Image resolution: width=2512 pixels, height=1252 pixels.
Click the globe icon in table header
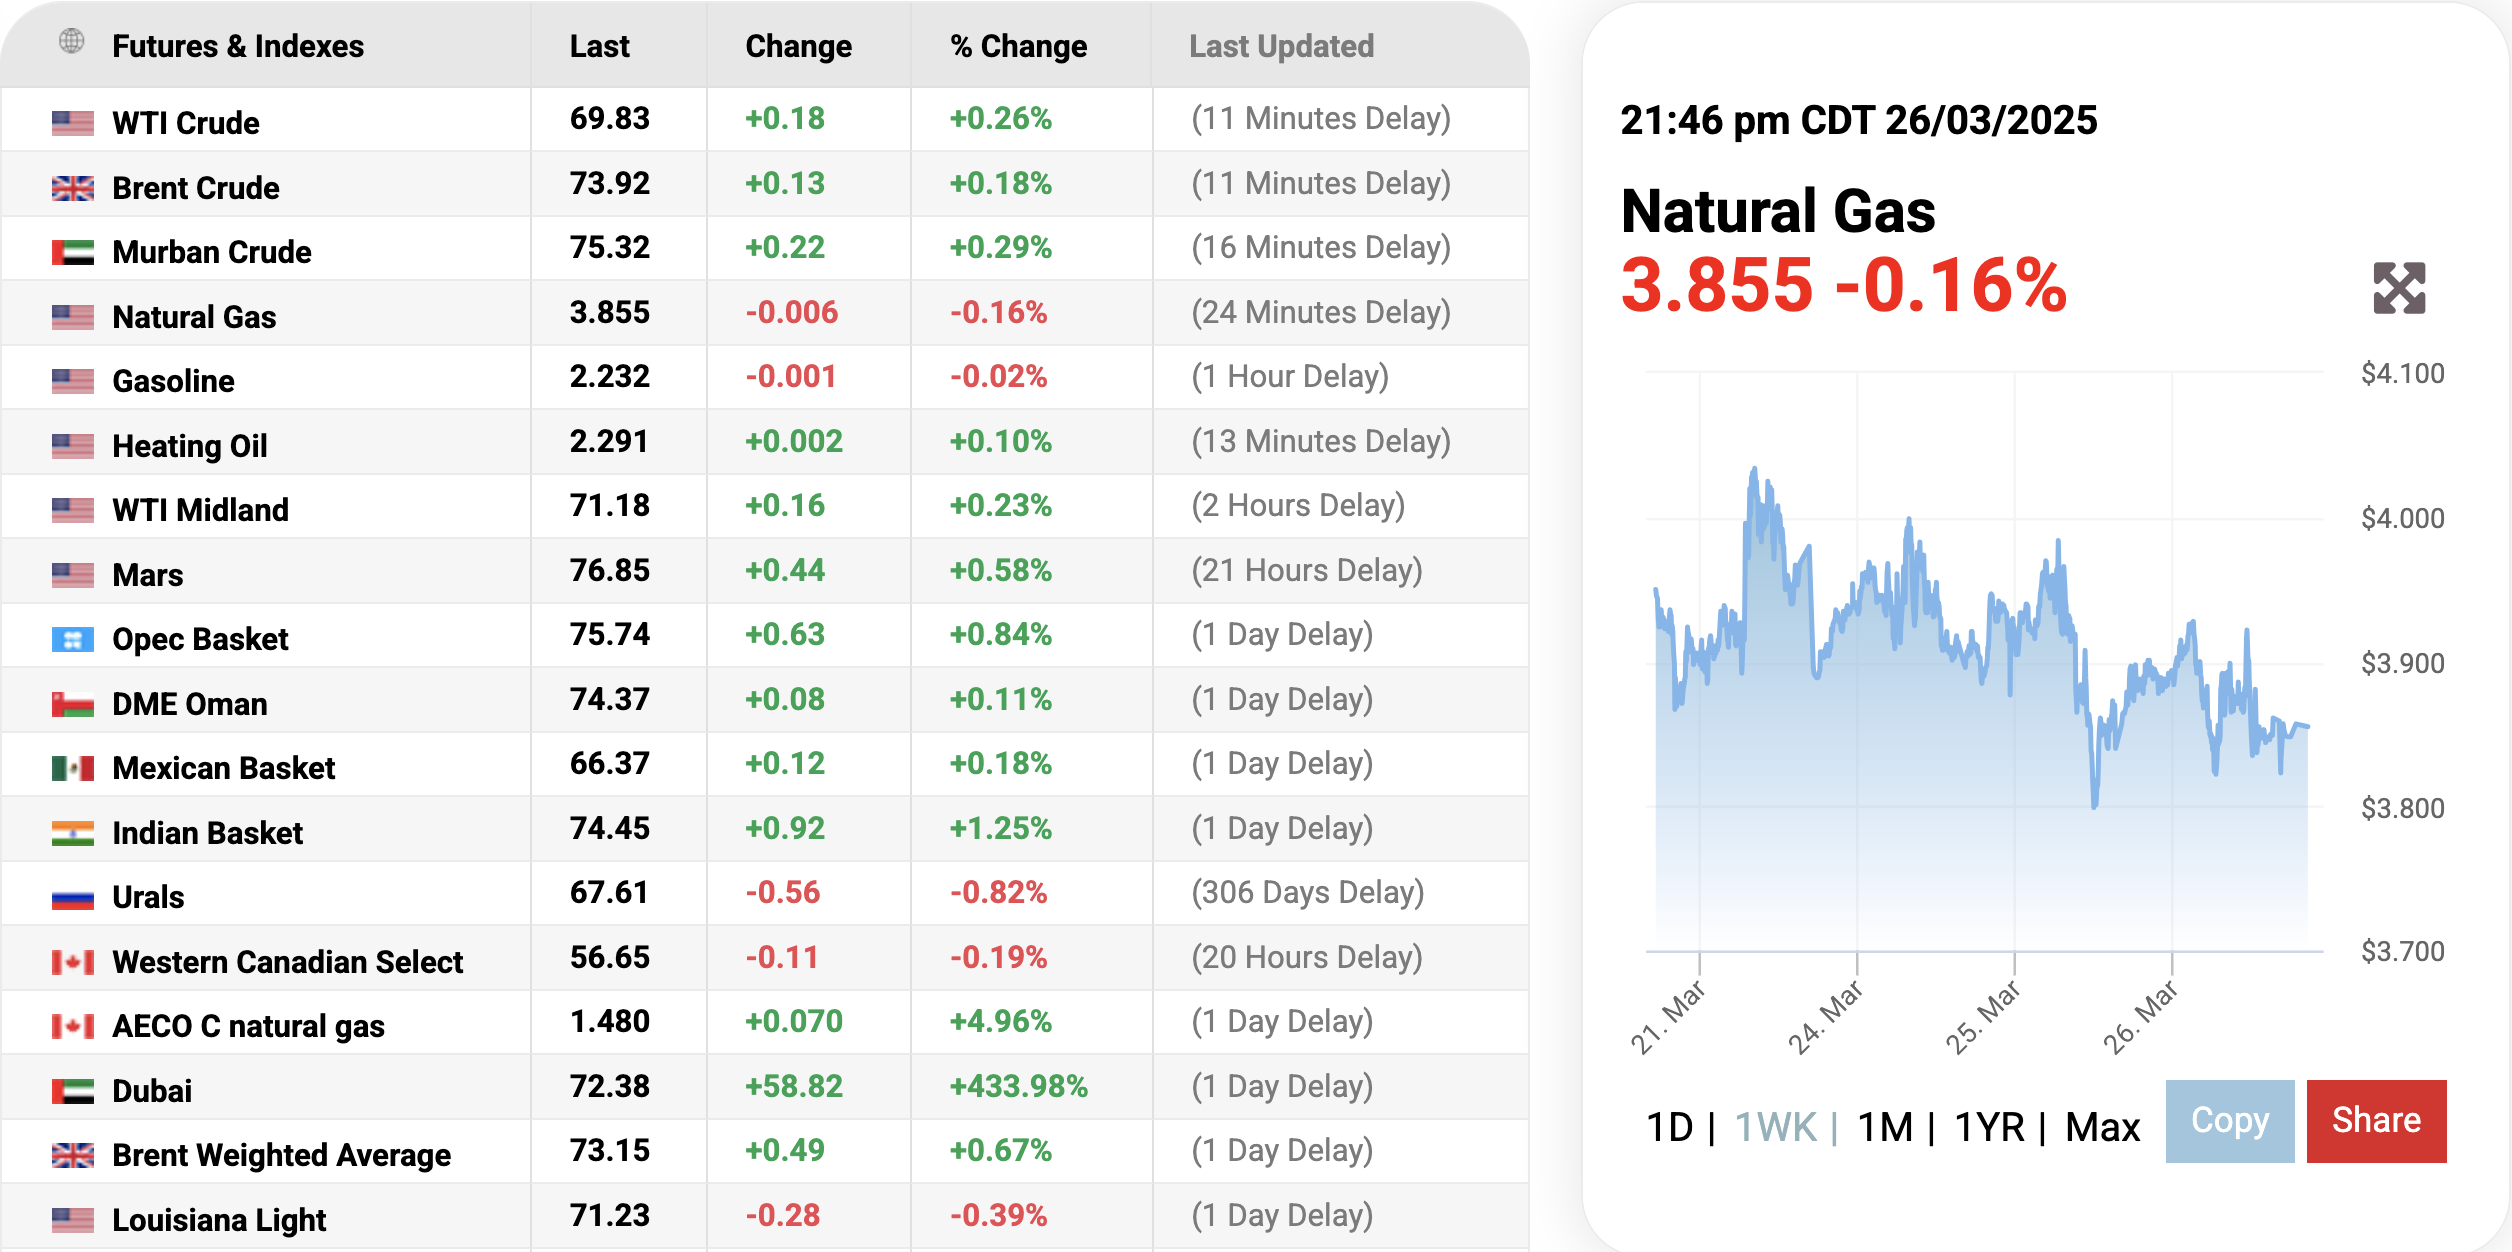point(71,42)
